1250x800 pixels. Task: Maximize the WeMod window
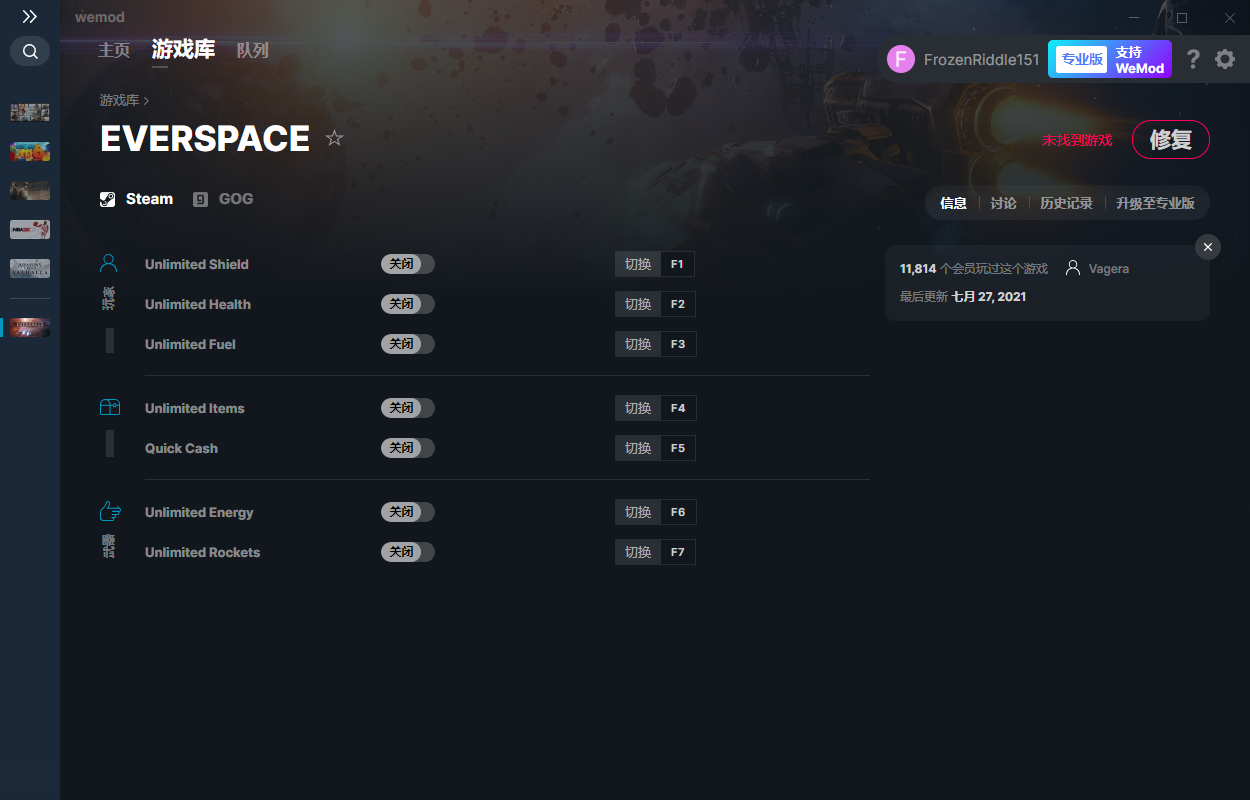[x=1181, y=17]
